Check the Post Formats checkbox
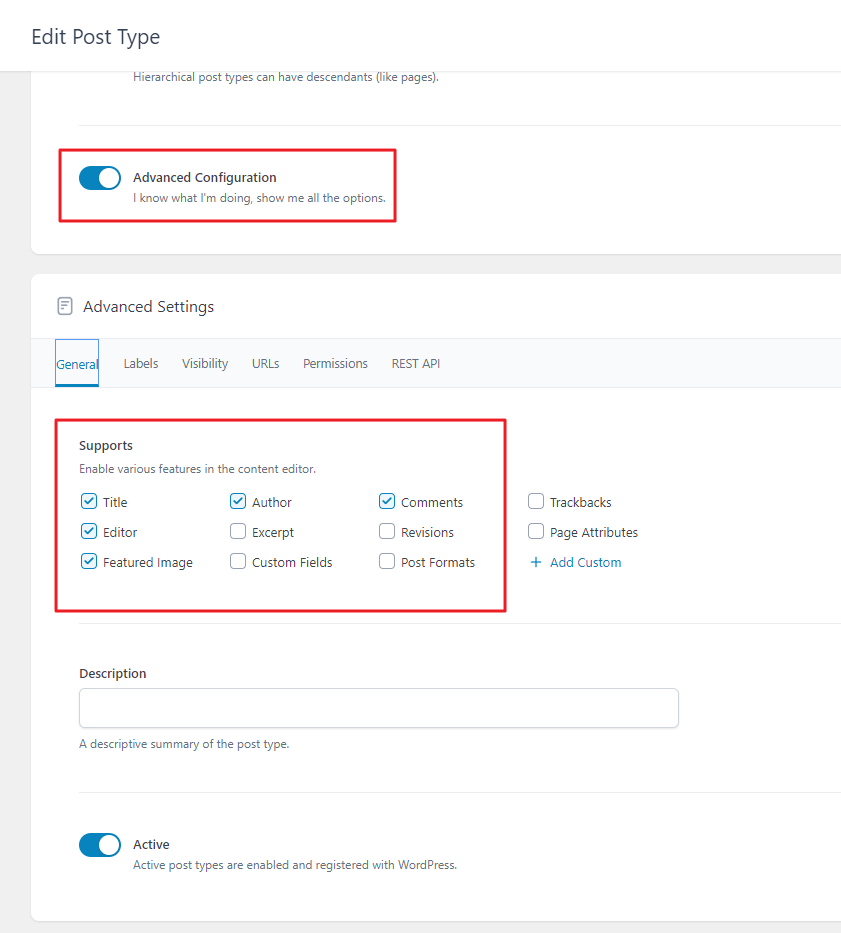This screenshot has height=933, width=841. tap(387, 562)
